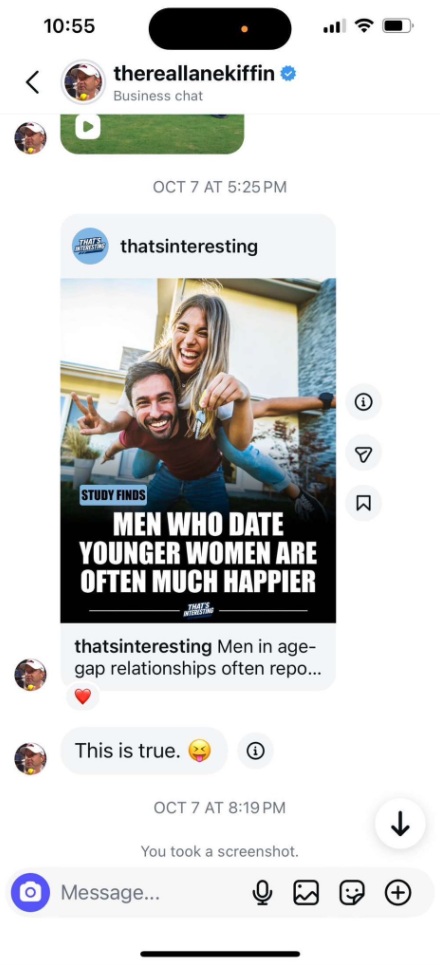This screenshot has width=440, height=965.
Task: Tap info icon next to 'This is true.'
Action: click(255, 751)
